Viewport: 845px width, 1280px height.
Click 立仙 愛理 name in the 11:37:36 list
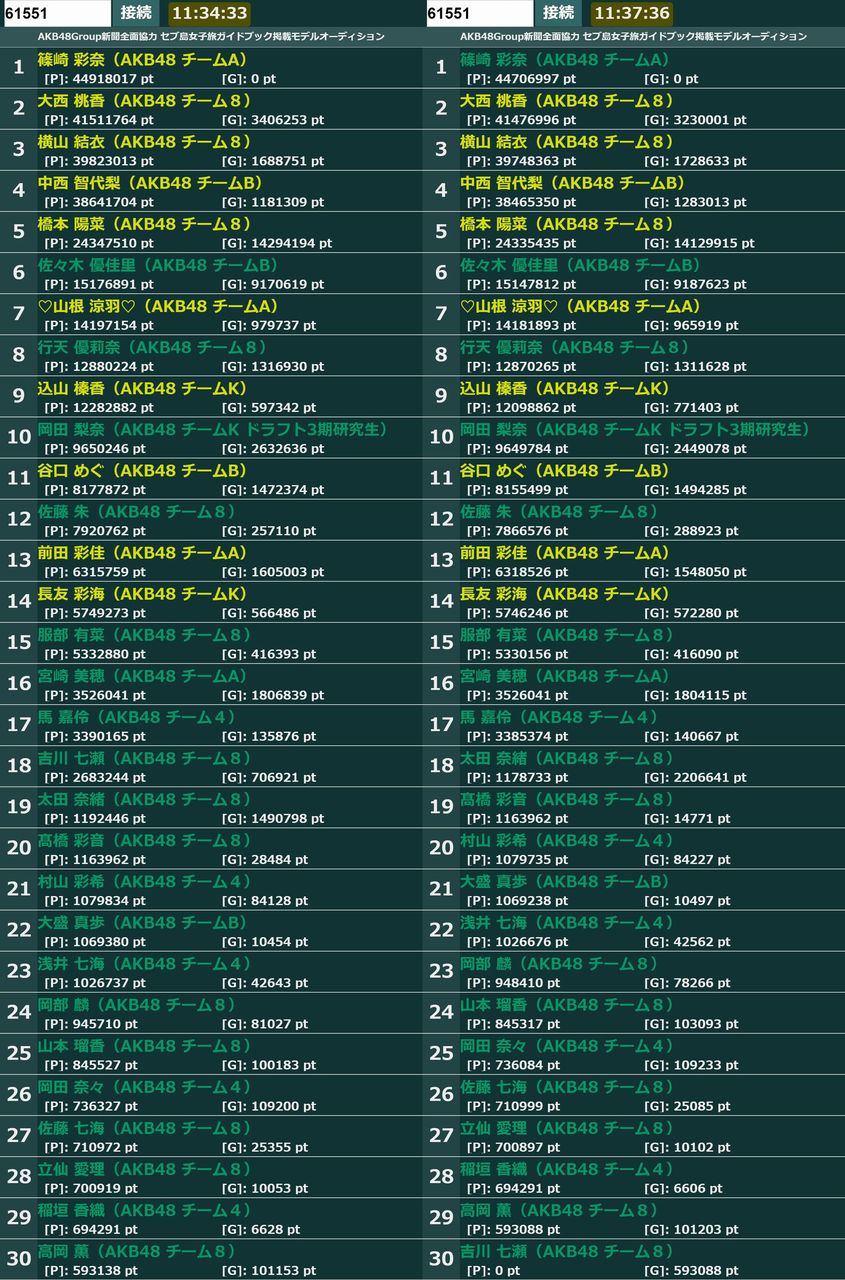click(568, 1126)
